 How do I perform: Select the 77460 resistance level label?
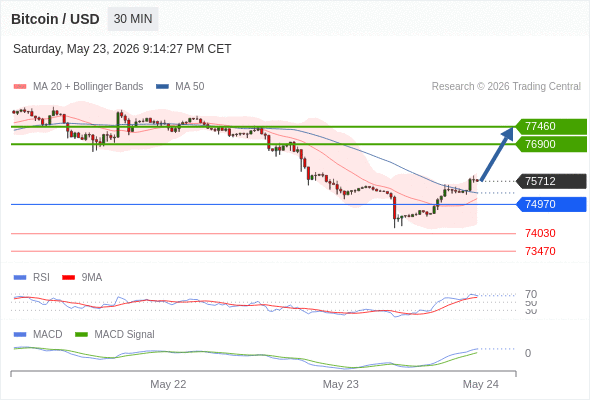551,126
